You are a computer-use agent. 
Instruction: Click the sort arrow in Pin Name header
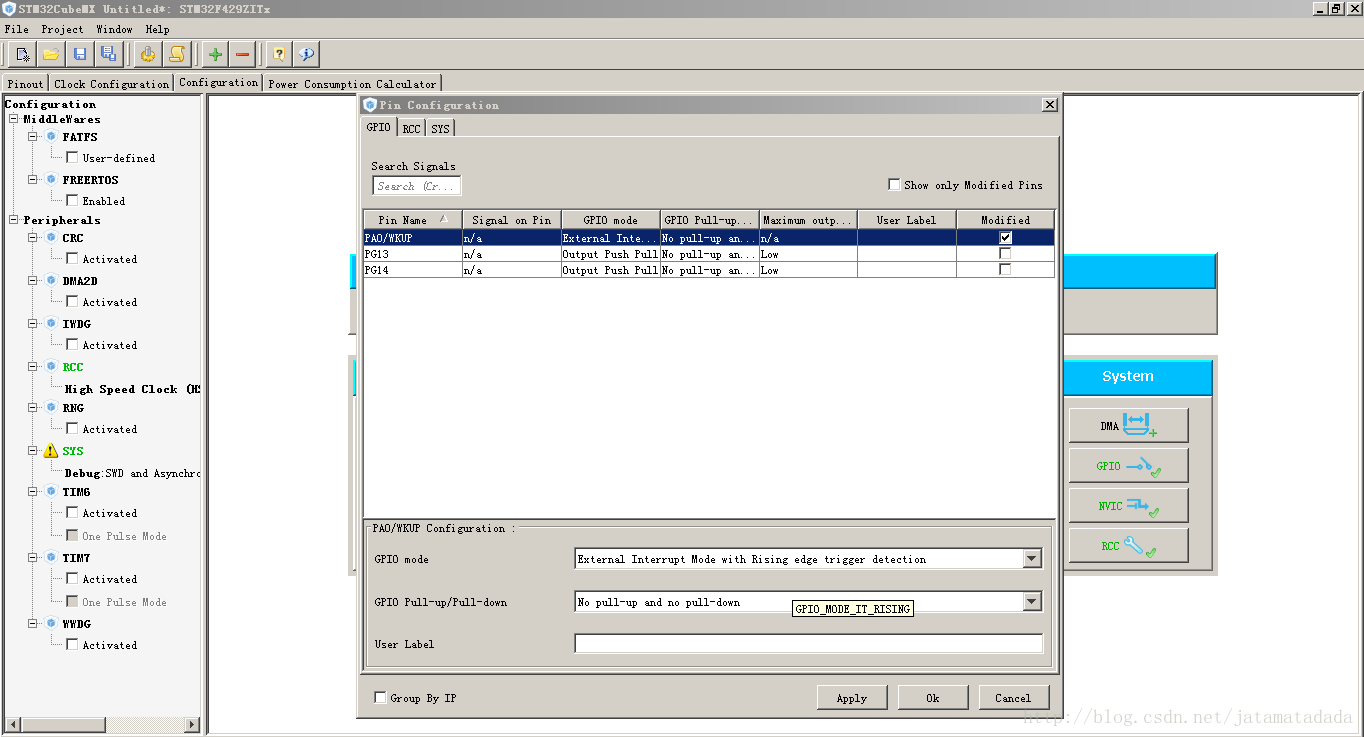point(443,219)
